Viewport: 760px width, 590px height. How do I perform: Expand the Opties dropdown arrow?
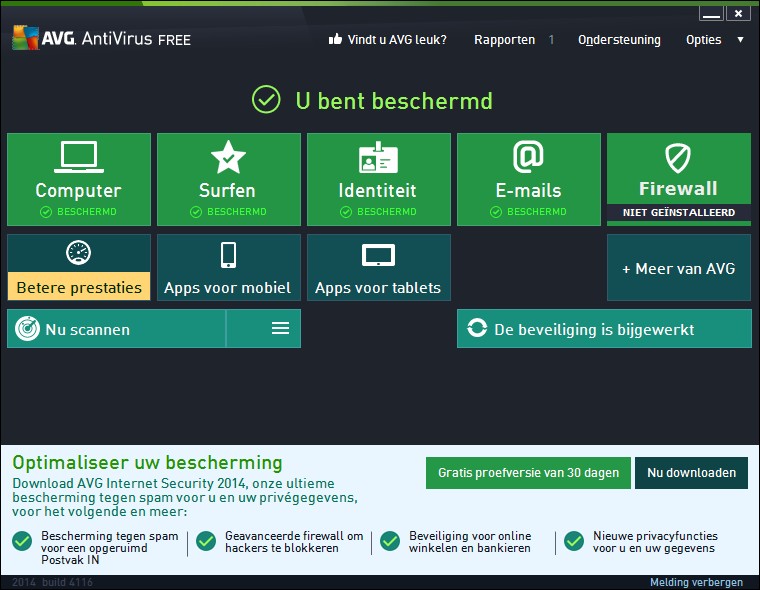[740, 40]
